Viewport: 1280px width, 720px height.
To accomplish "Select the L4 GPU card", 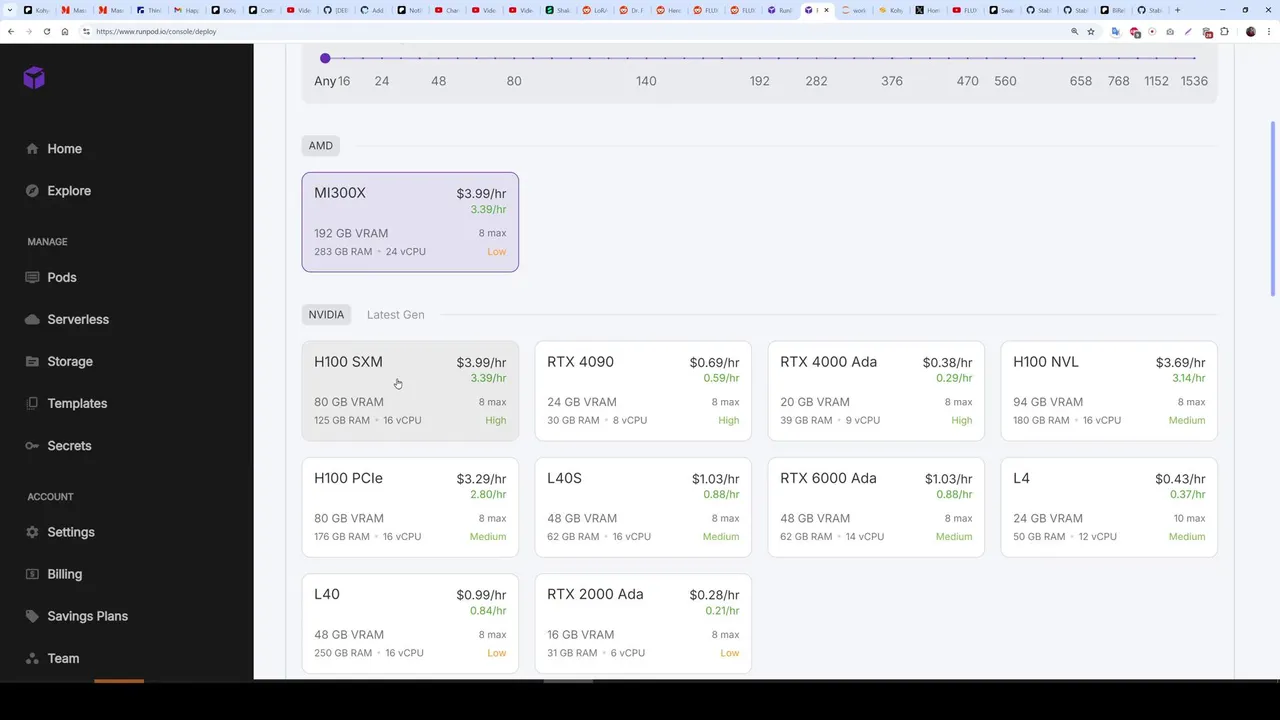I will tap(1109, 507).
